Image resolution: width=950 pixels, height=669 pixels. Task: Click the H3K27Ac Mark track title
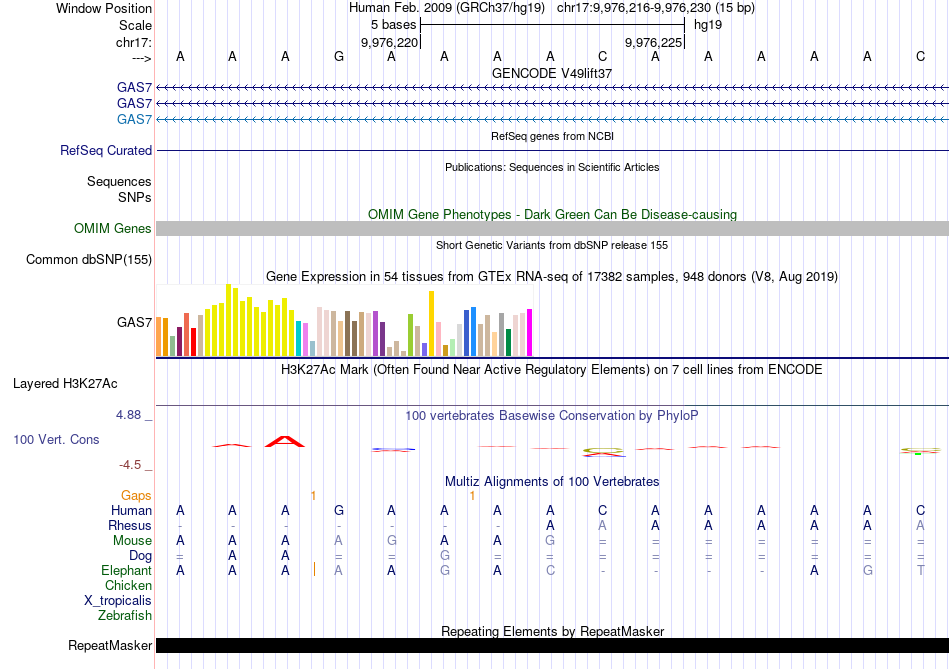click(x=552, y=370)
